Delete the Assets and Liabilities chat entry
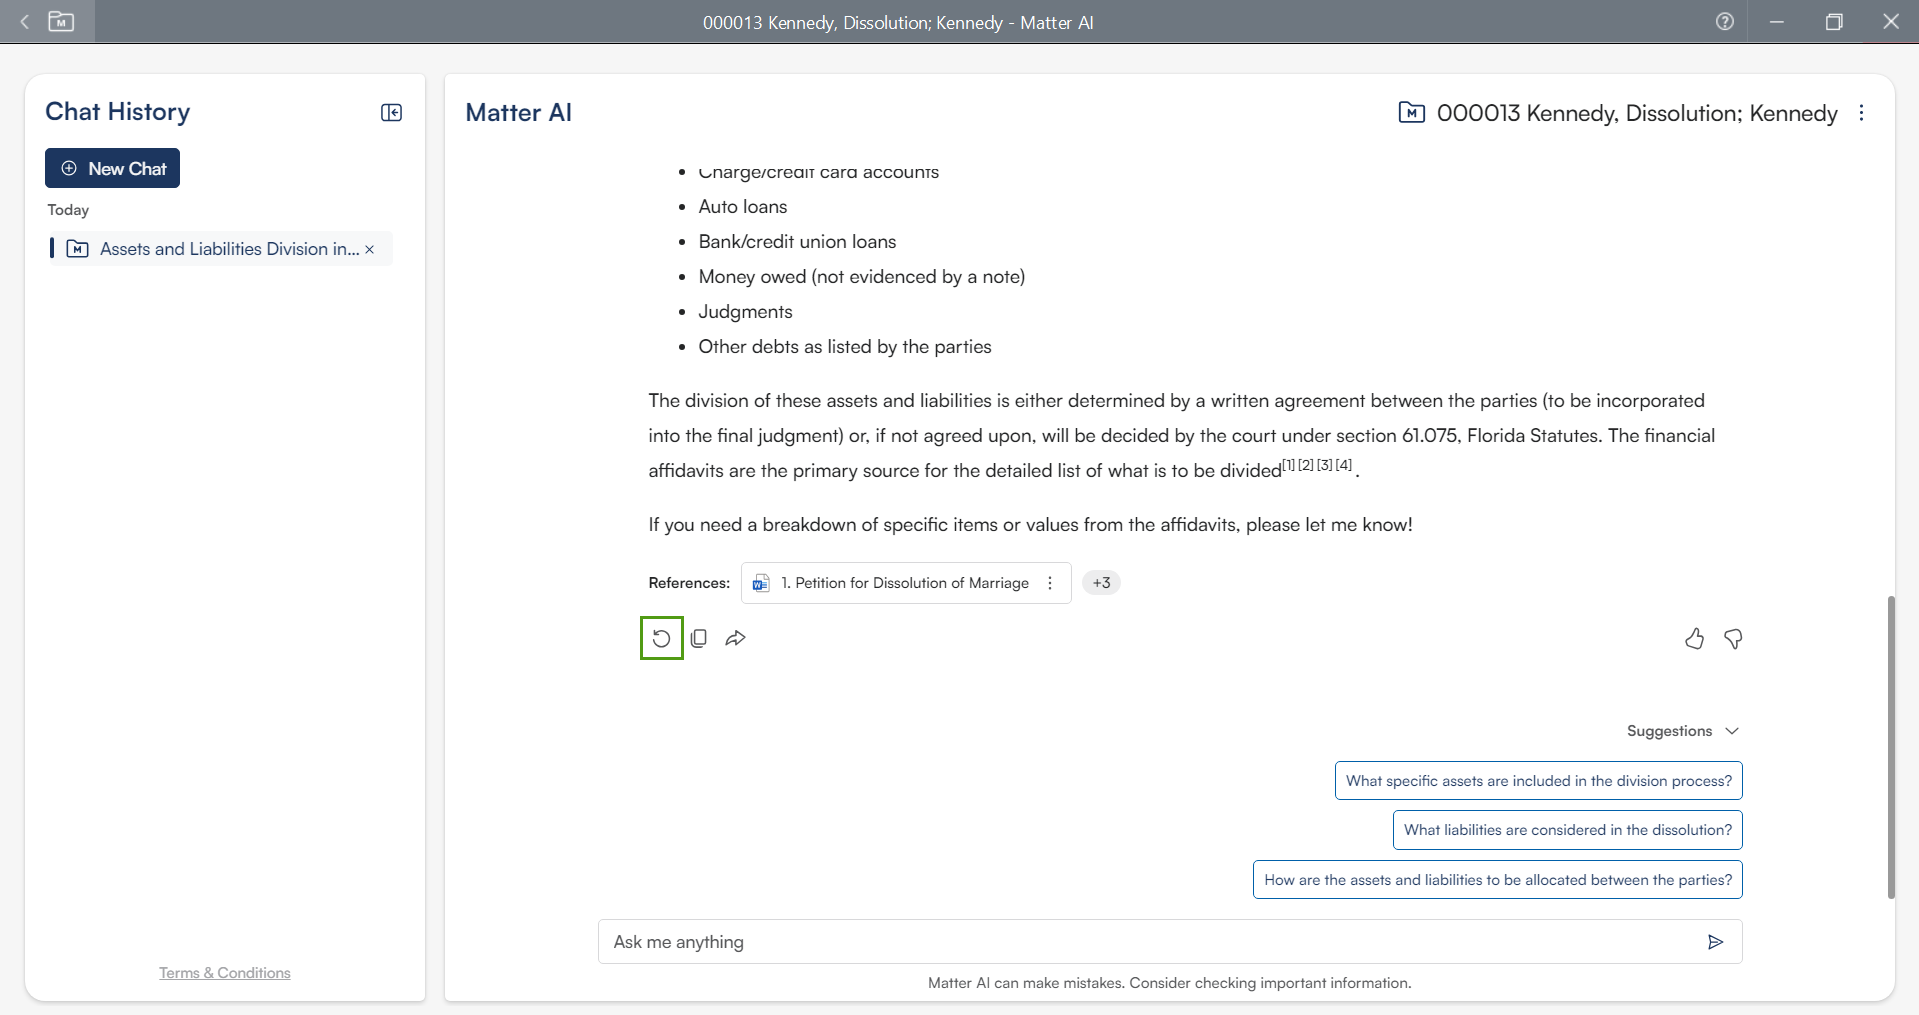Screen dimensions: 1919x1015 pyautogui.click(x=370, y=250)
